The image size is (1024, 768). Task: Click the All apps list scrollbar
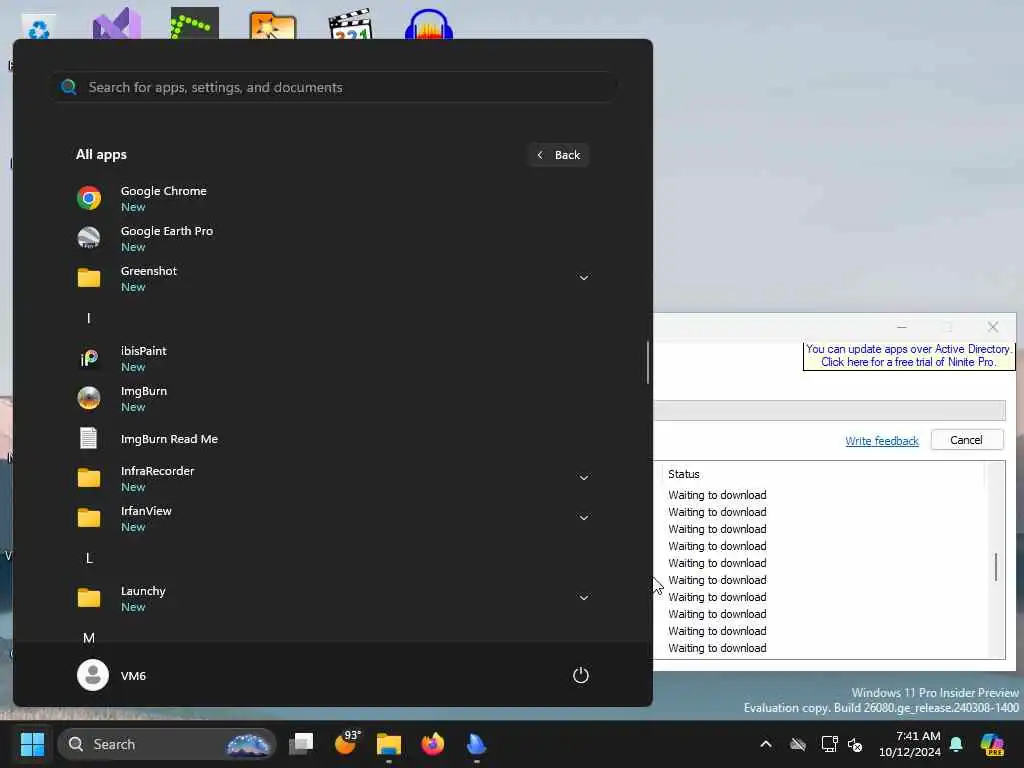coord(648,362)
